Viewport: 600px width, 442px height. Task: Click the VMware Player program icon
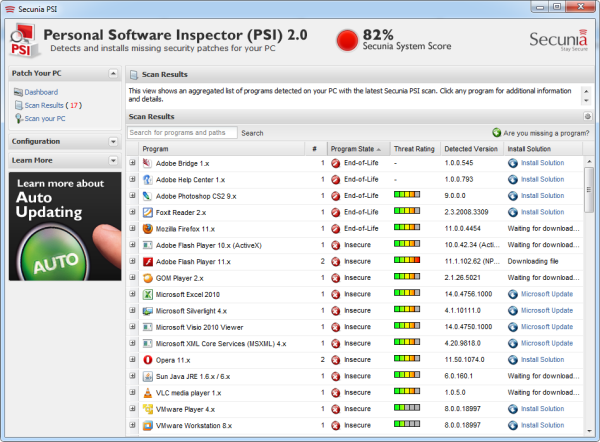pos(147,409)
